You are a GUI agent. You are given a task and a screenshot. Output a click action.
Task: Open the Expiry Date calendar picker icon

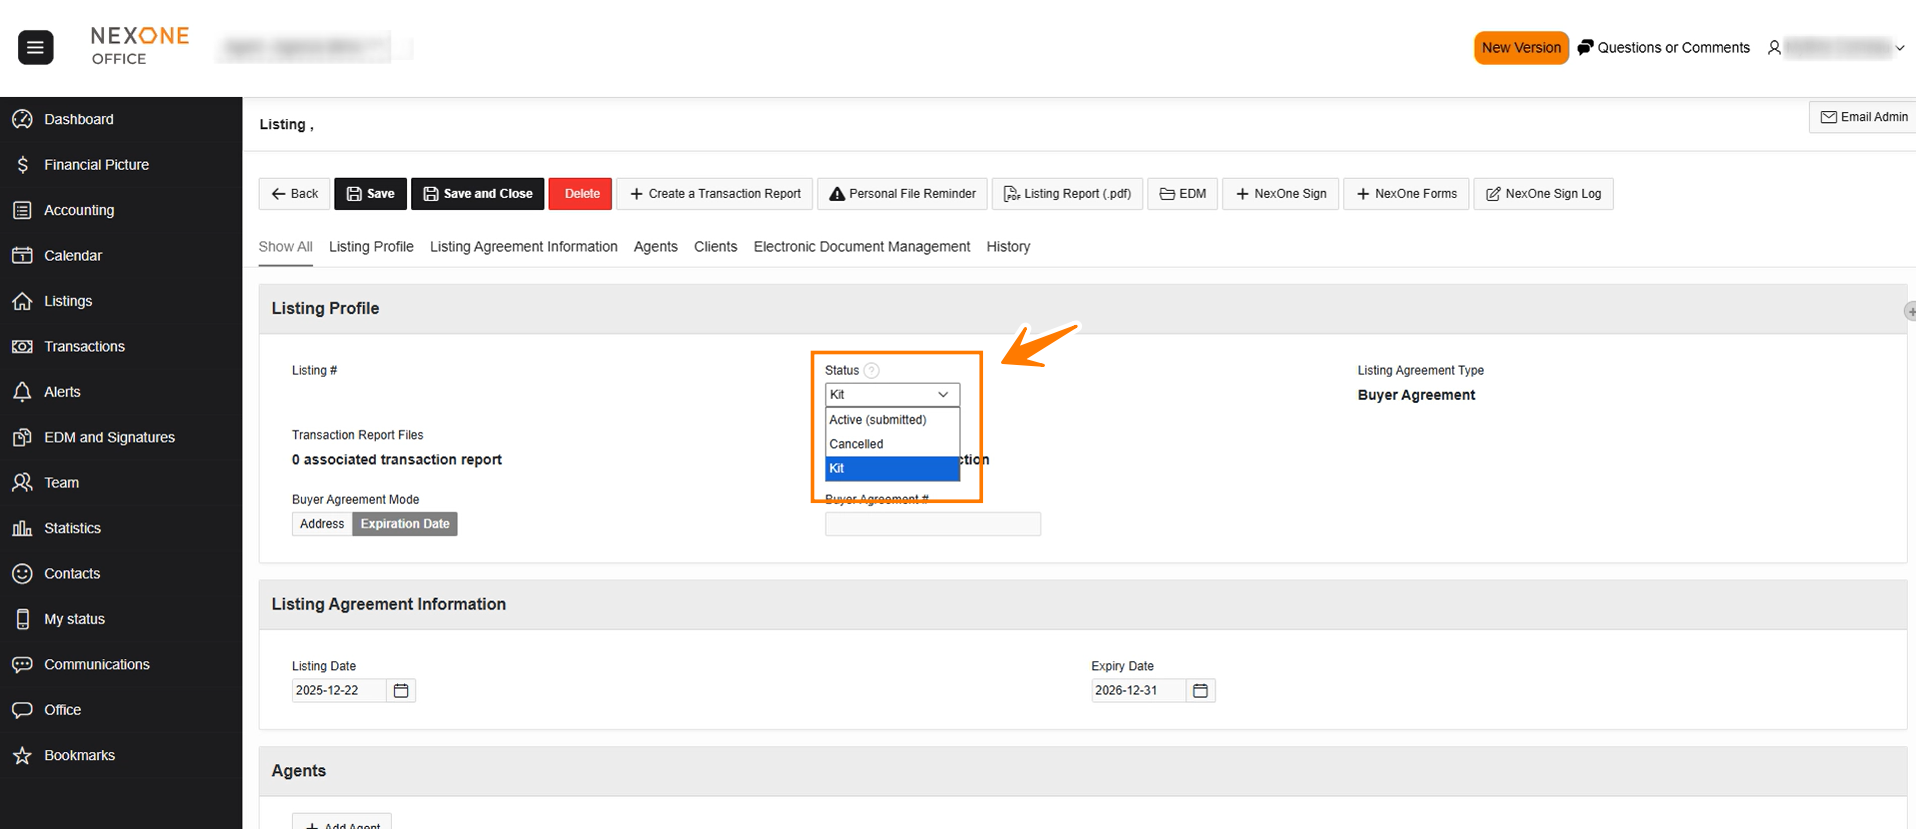click(x=1200, y=690)
